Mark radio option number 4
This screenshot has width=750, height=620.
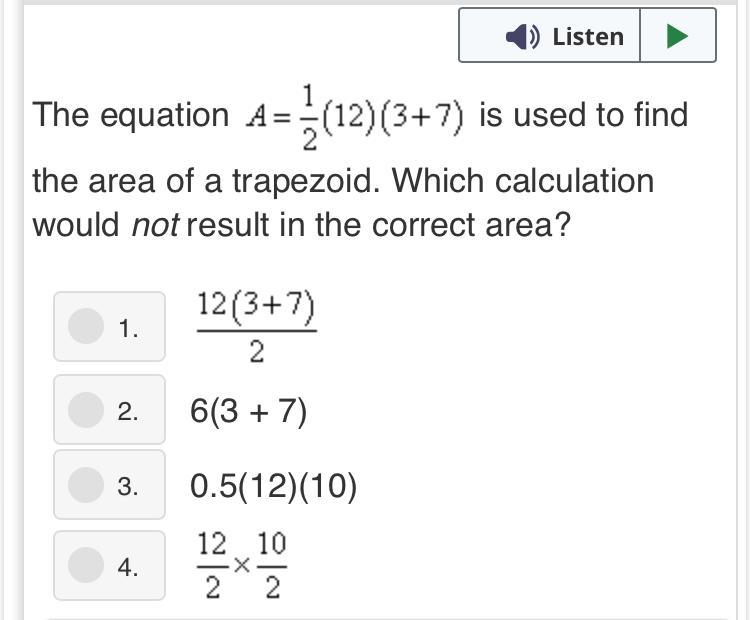pyautogui.click(x=86, y=566)
